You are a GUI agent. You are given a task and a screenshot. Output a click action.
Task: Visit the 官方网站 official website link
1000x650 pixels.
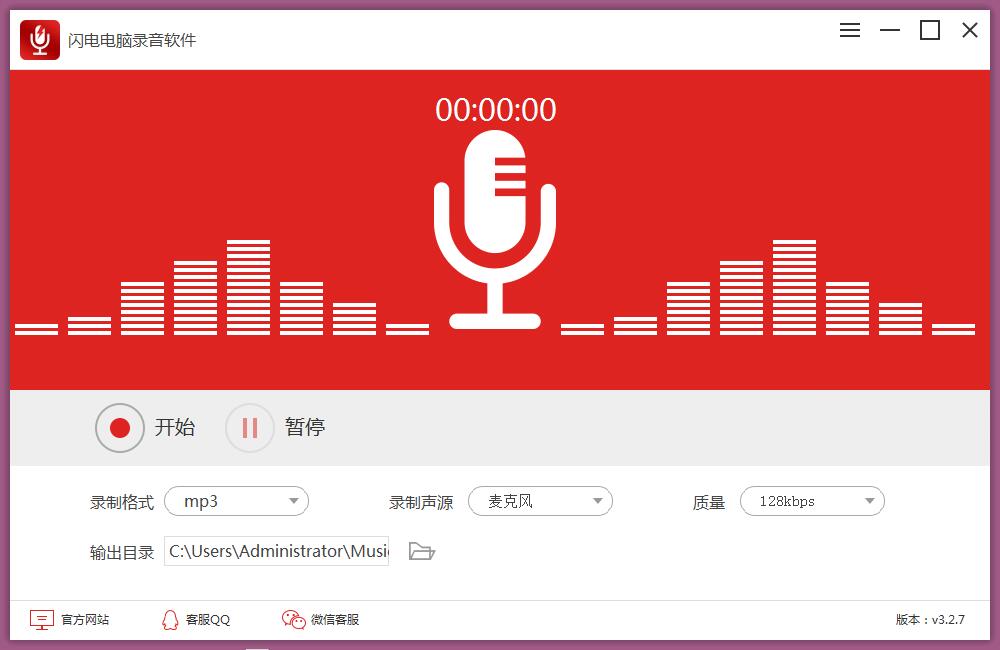coord(85,619)
